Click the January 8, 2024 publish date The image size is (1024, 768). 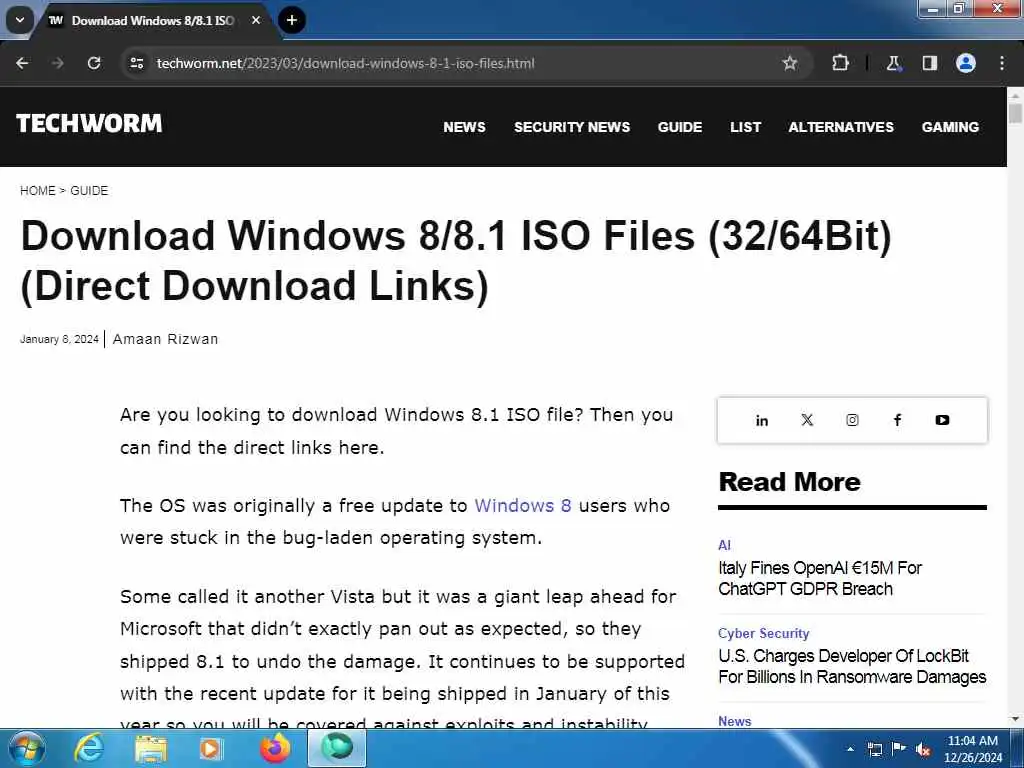tap(59, 339)
